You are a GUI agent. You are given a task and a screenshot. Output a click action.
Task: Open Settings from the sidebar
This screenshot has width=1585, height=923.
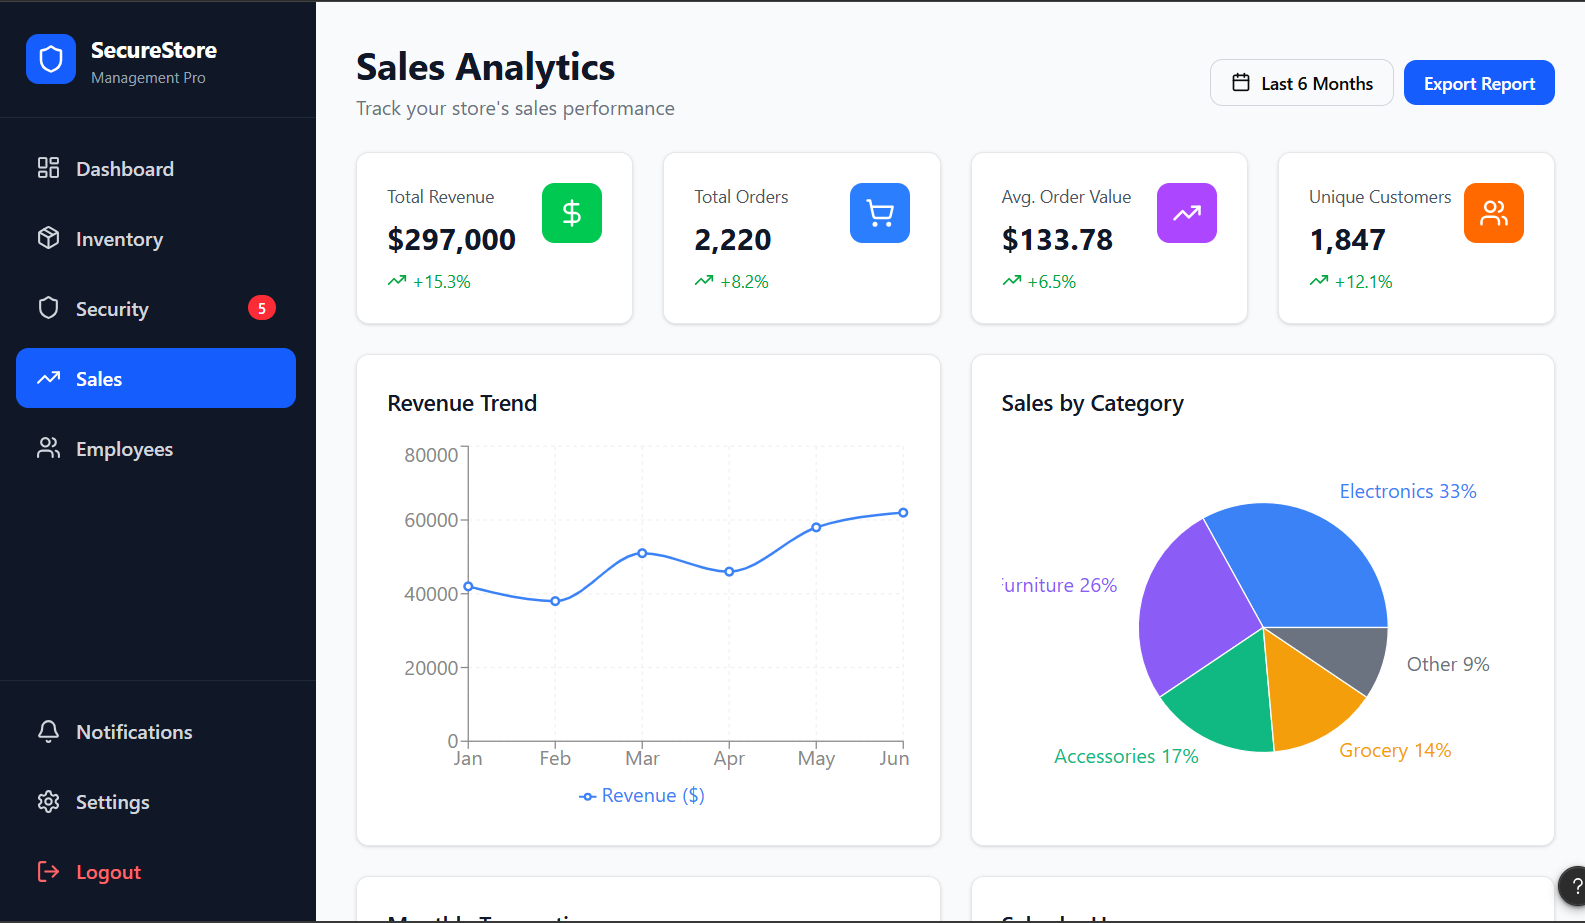click(156, 802)
